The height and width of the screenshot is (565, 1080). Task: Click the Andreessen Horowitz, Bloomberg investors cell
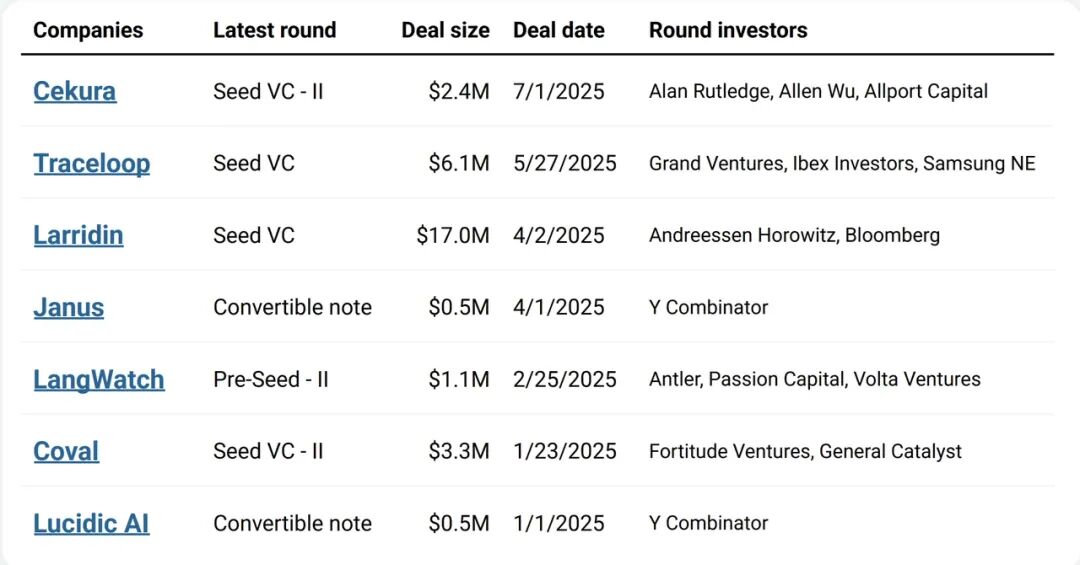coord(794,235)
